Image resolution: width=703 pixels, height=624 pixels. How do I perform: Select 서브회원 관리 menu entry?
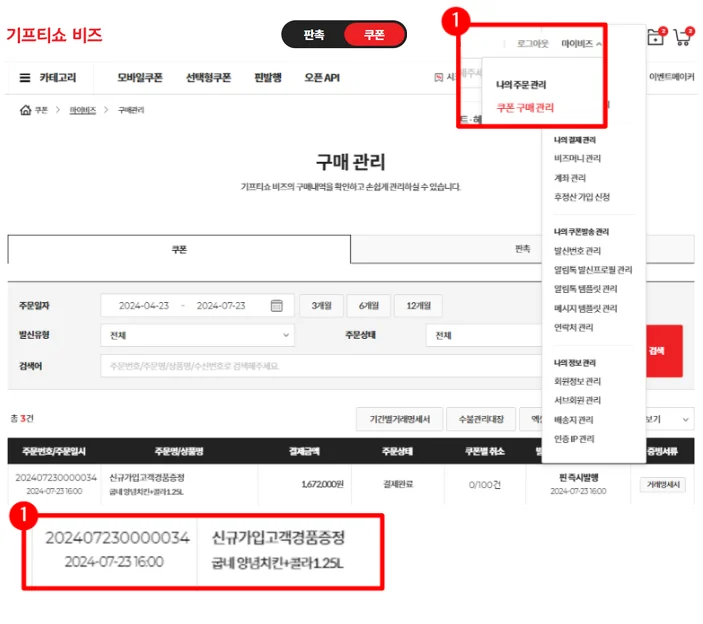tap(577, 400)
